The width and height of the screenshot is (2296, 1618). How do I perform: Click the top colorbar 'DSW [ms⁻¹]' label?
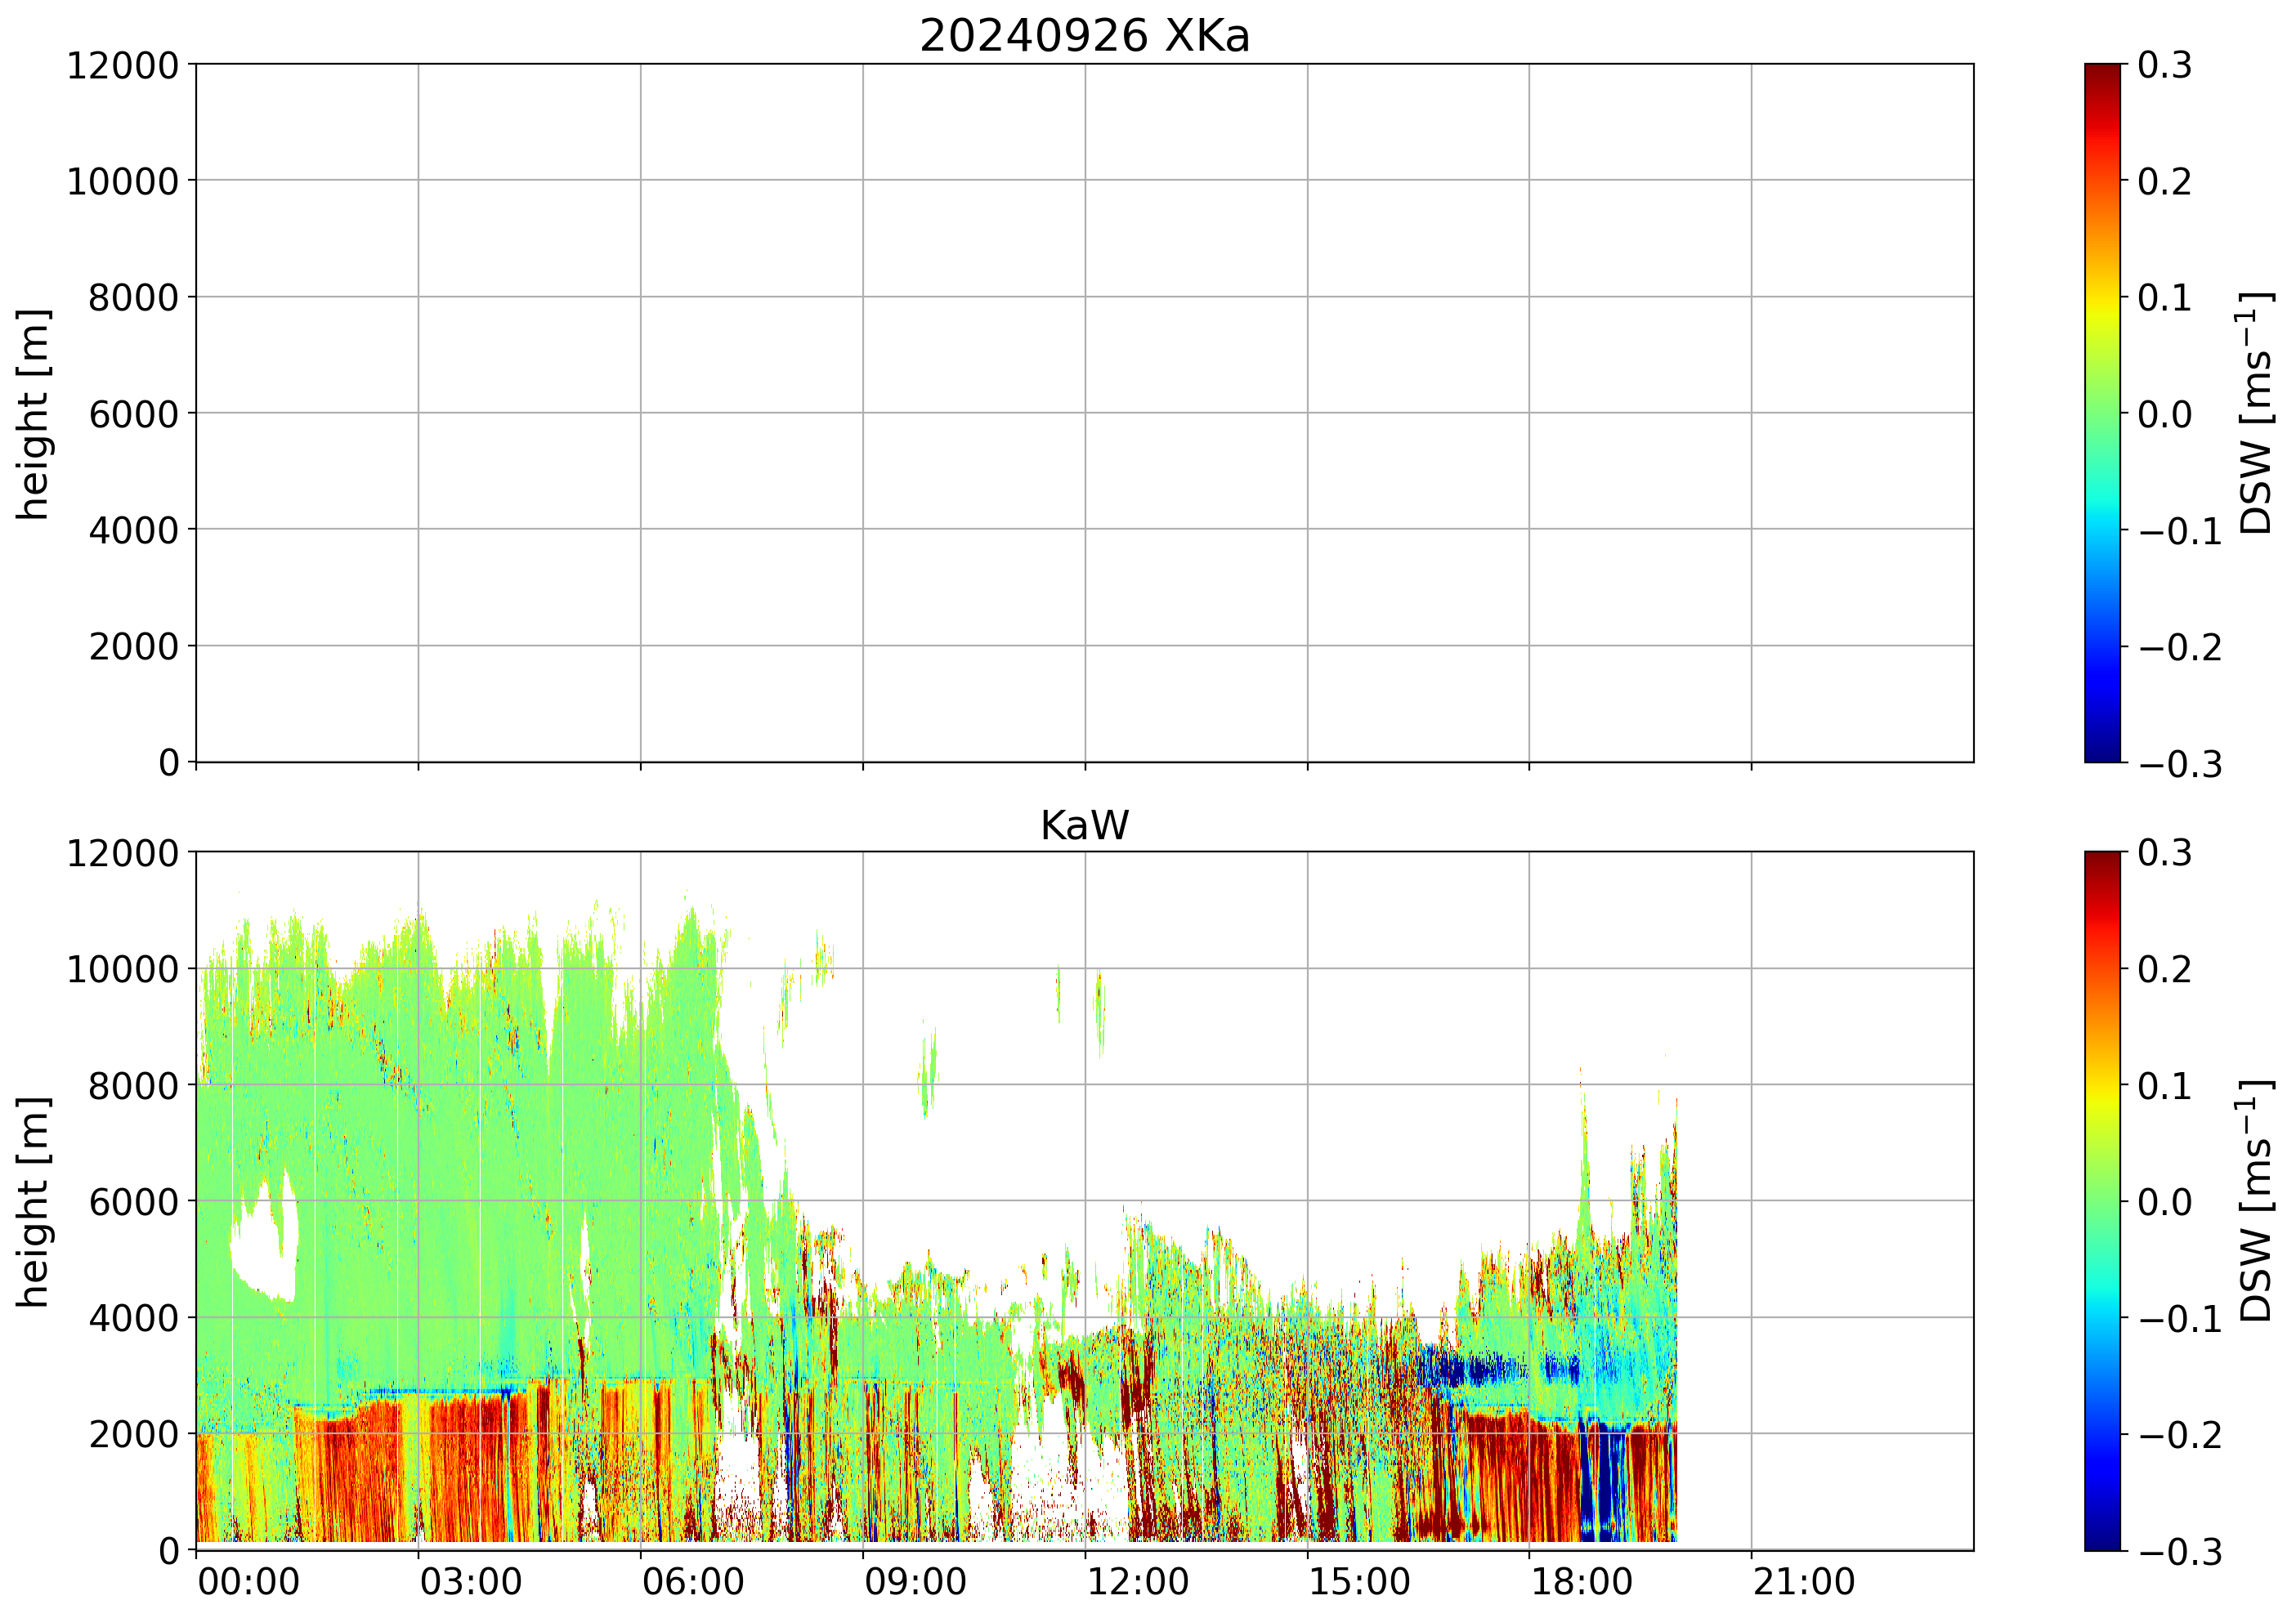[2256, 414]
